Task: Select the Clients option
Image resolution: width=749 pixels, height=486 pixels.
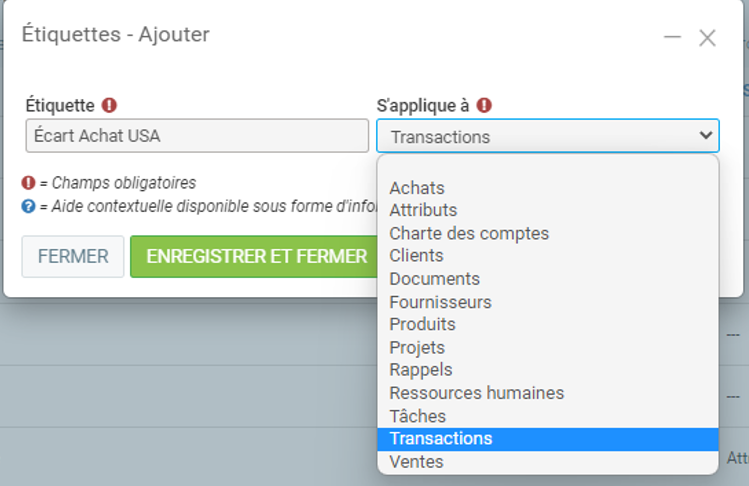Action: 416,256
